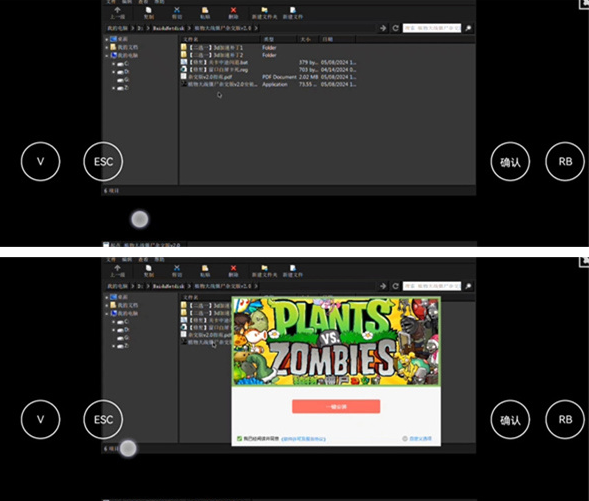Open the blue license agreement link in installer
This screenshot has width=589, height=501.
304,439
